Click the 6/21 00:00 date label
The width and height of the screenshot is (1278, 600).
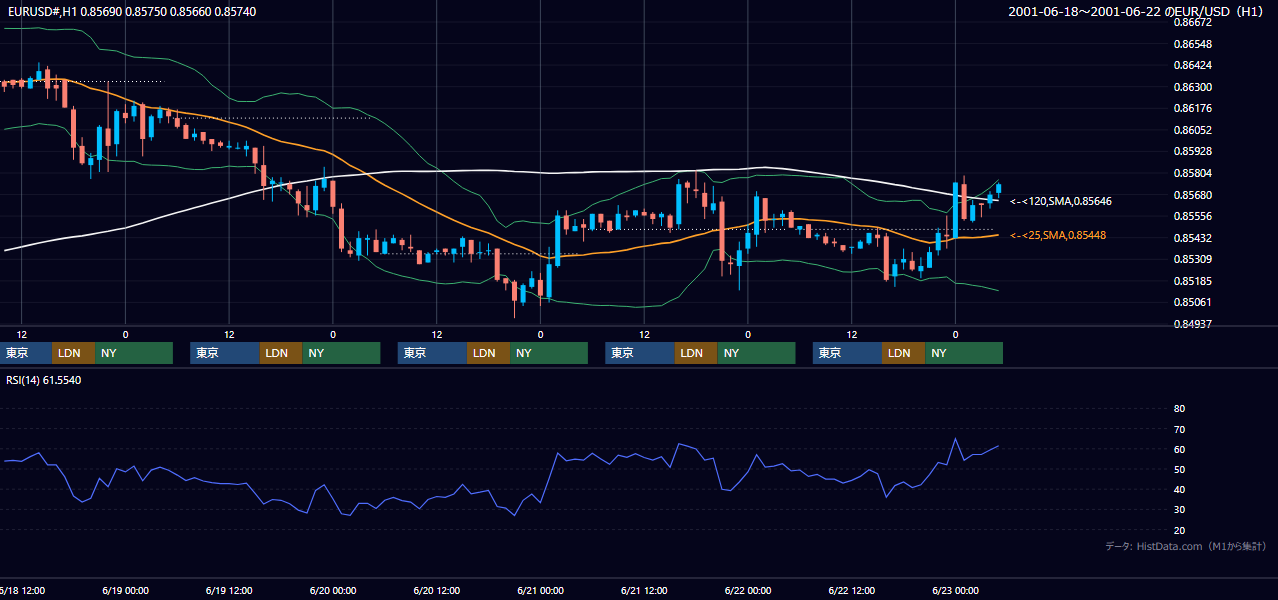[541, 590]
